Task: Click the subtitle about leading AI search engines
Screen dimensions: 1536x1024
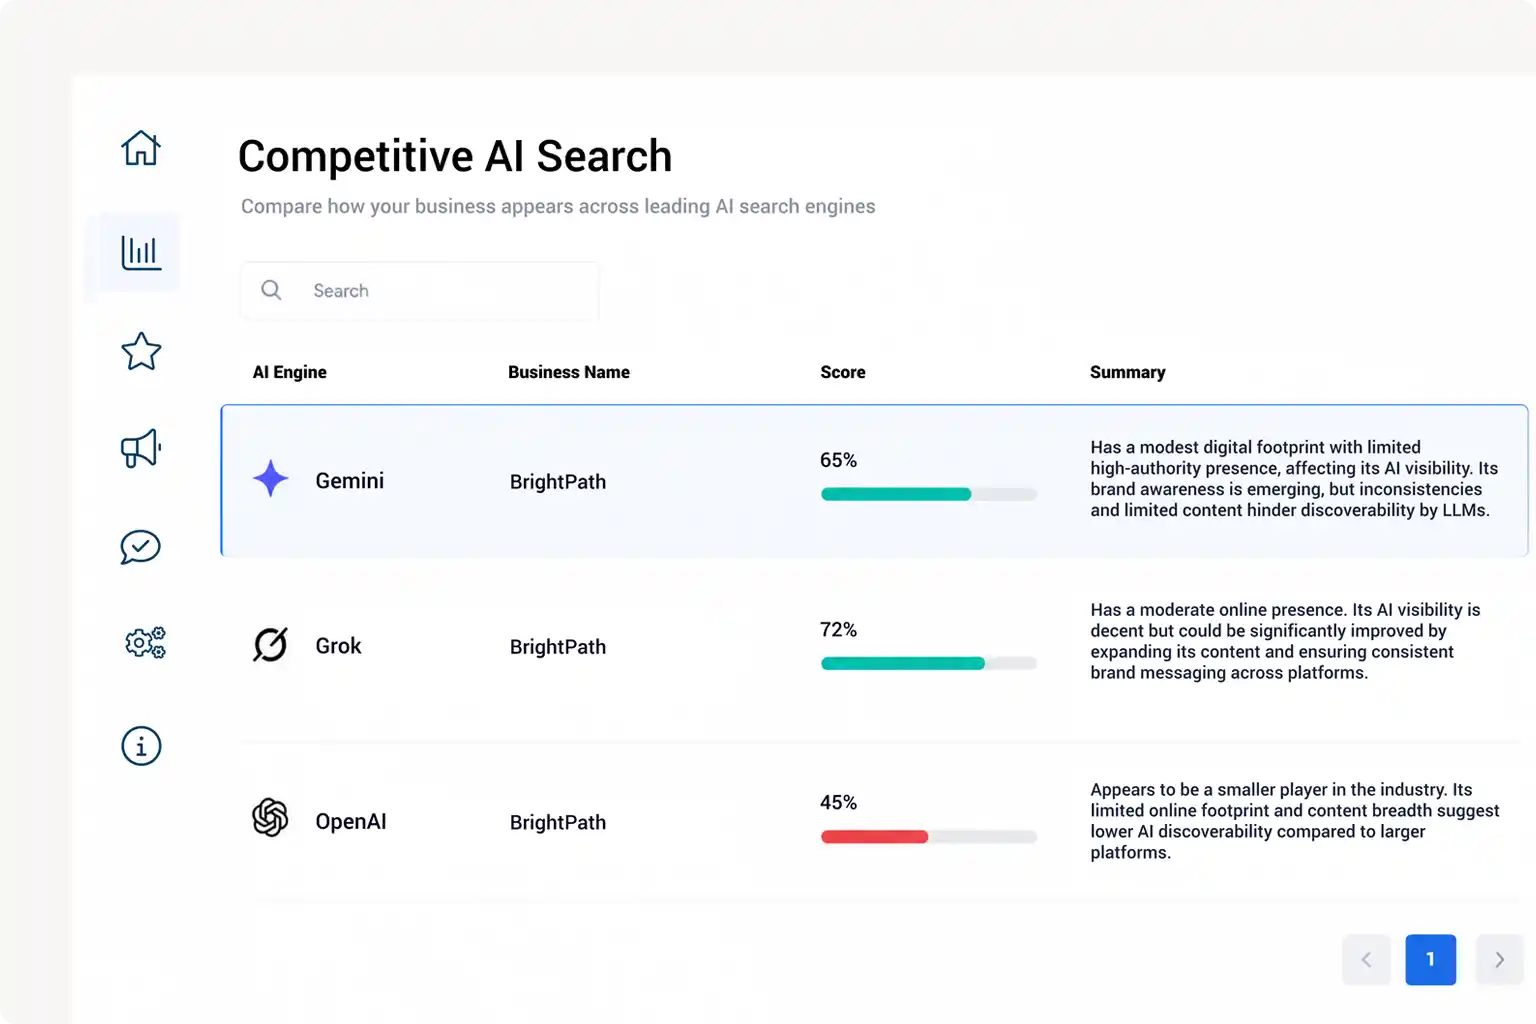Action: coord(558,206)
